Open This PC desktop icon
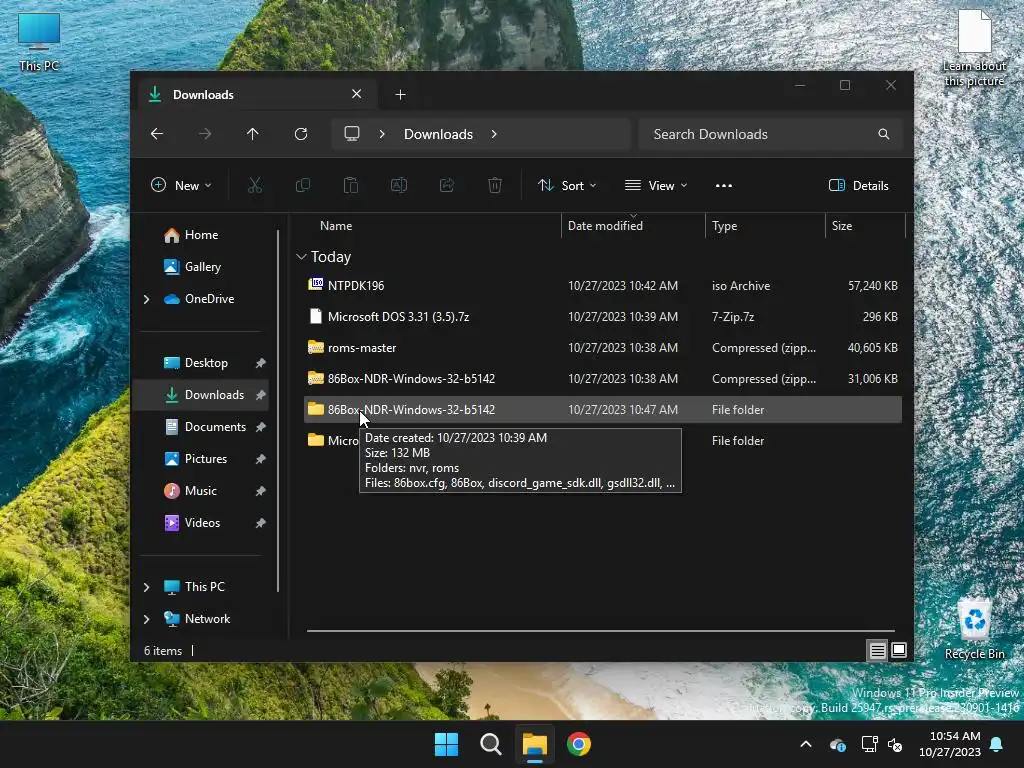The width and height of the screenshot is (1024, 768). pos(39,42)
